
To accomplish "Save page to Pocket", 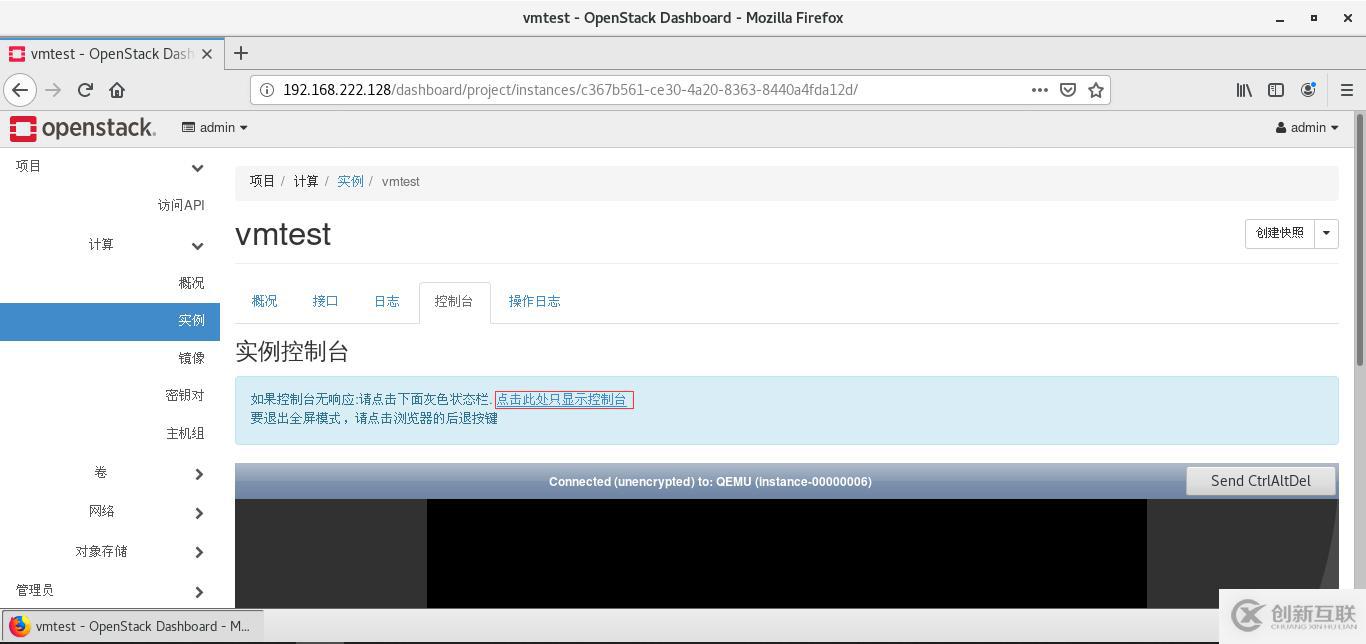I will [1068, 90].
